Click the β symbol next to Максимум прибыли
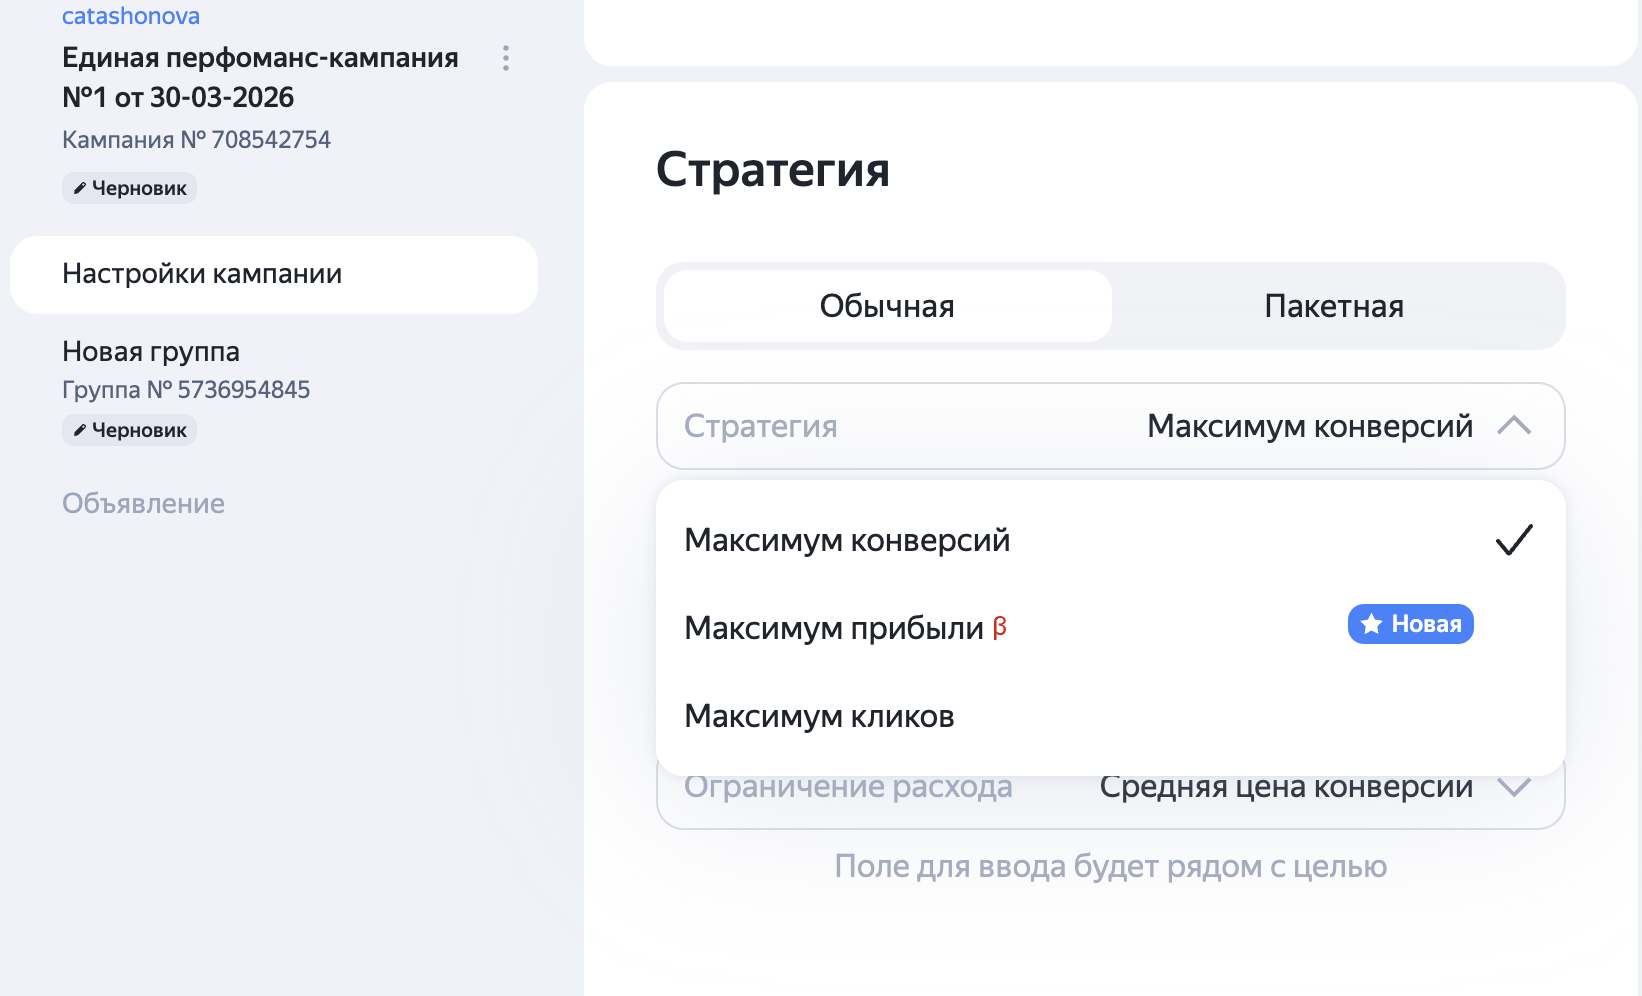 (x=1001, y=628)
